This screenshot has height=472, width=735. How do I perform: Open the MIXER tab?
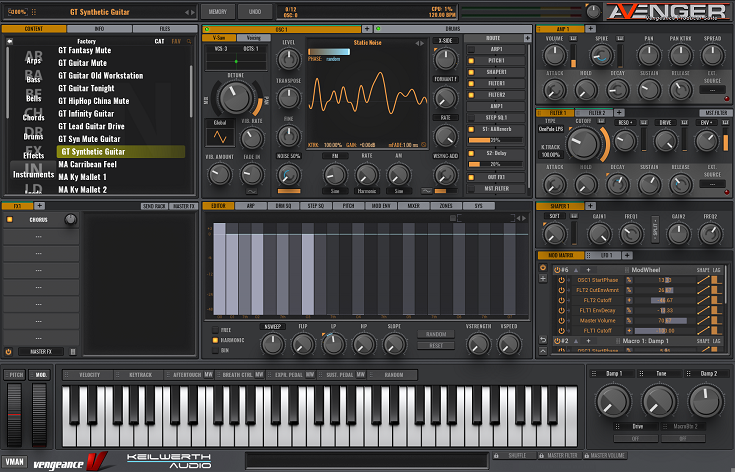pos(413,206)
